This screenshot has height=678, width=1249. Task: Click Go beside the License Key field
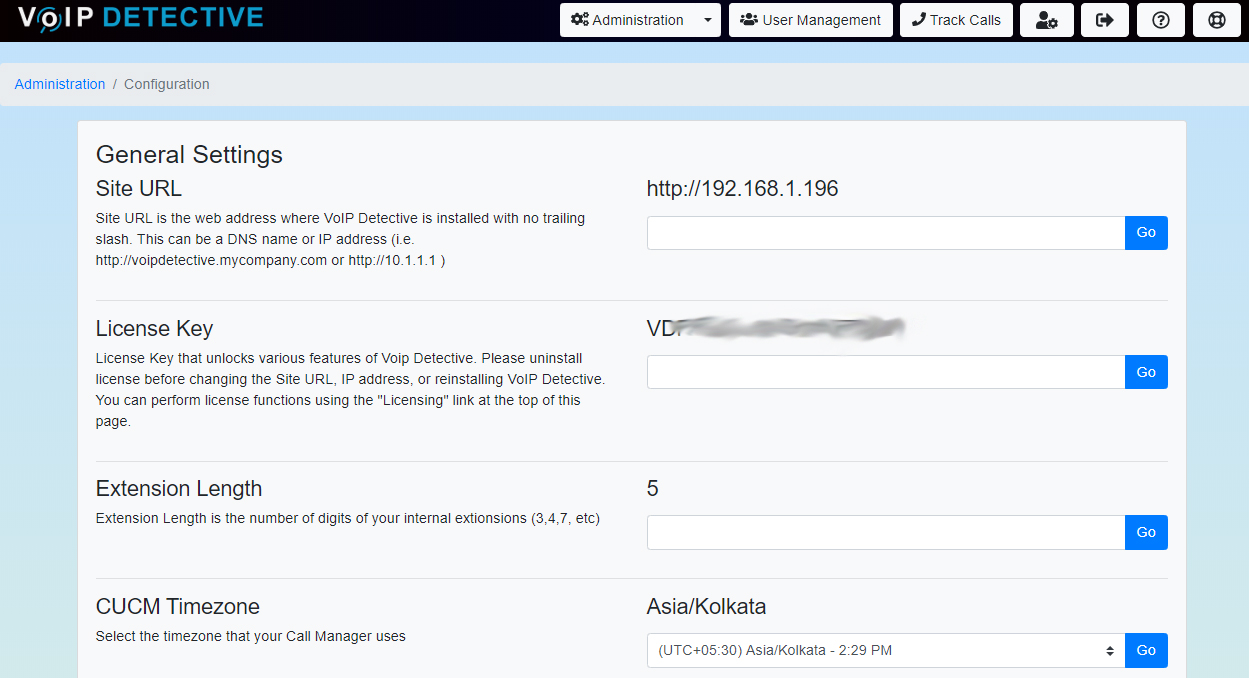[x=1146, y=372]
